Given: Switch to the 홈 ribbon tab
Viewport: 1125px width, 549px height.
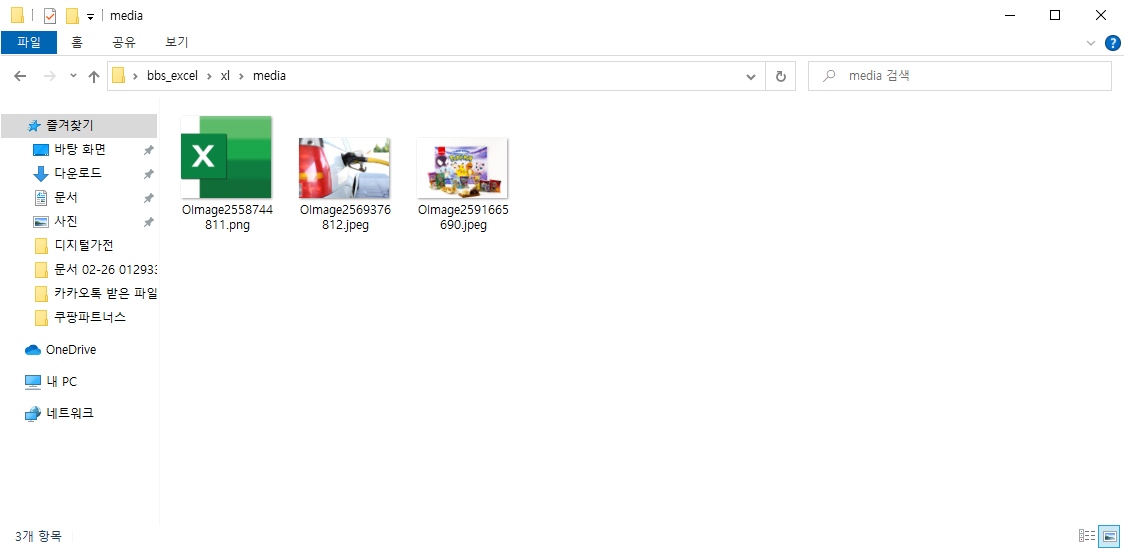Looking at the screenshot, I should pos(77,42).
